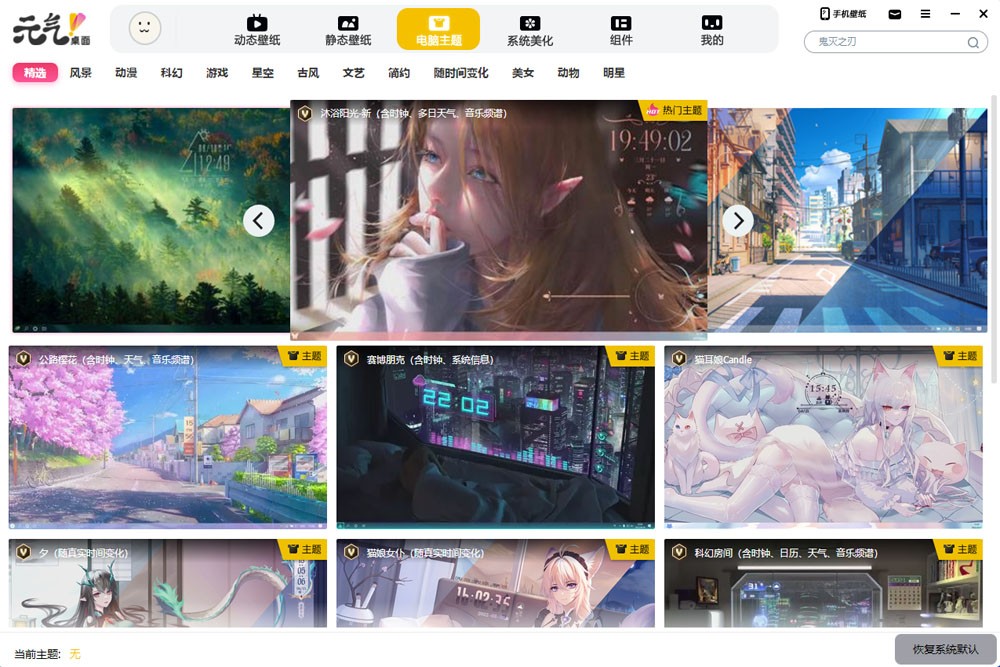This screenshot has width=1000, height=667.
Task: Open the 静态壁纸 static wallpaper section
Action: coord(348,30)
